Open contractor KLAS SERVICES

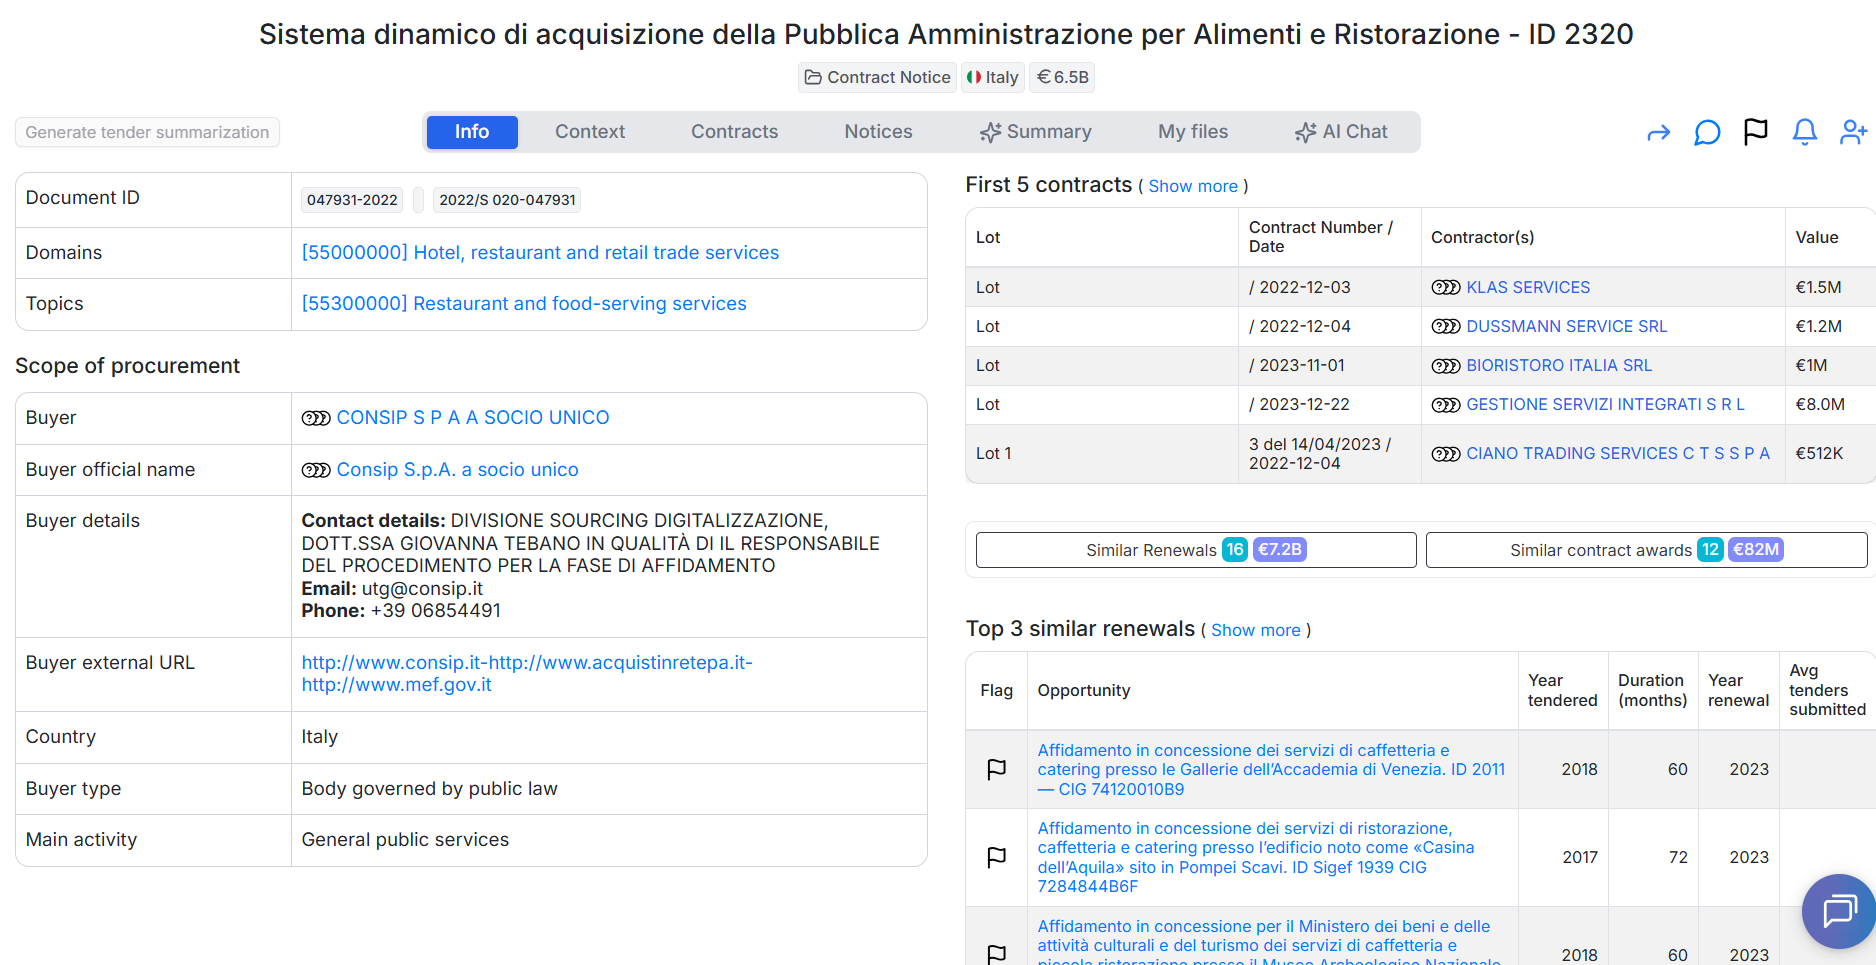point(1528,288)
